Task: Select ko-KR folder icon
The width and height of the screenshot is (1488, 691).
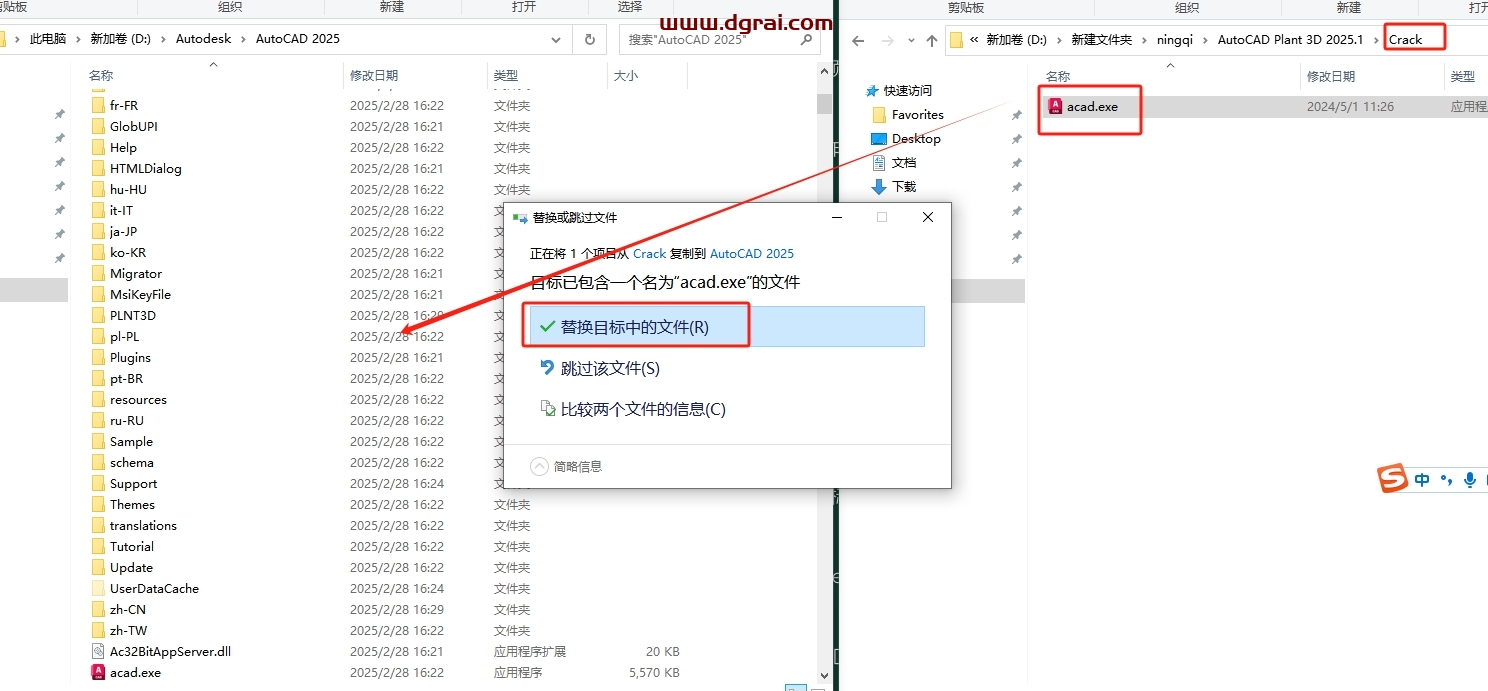Action: (x=98, y=252)
